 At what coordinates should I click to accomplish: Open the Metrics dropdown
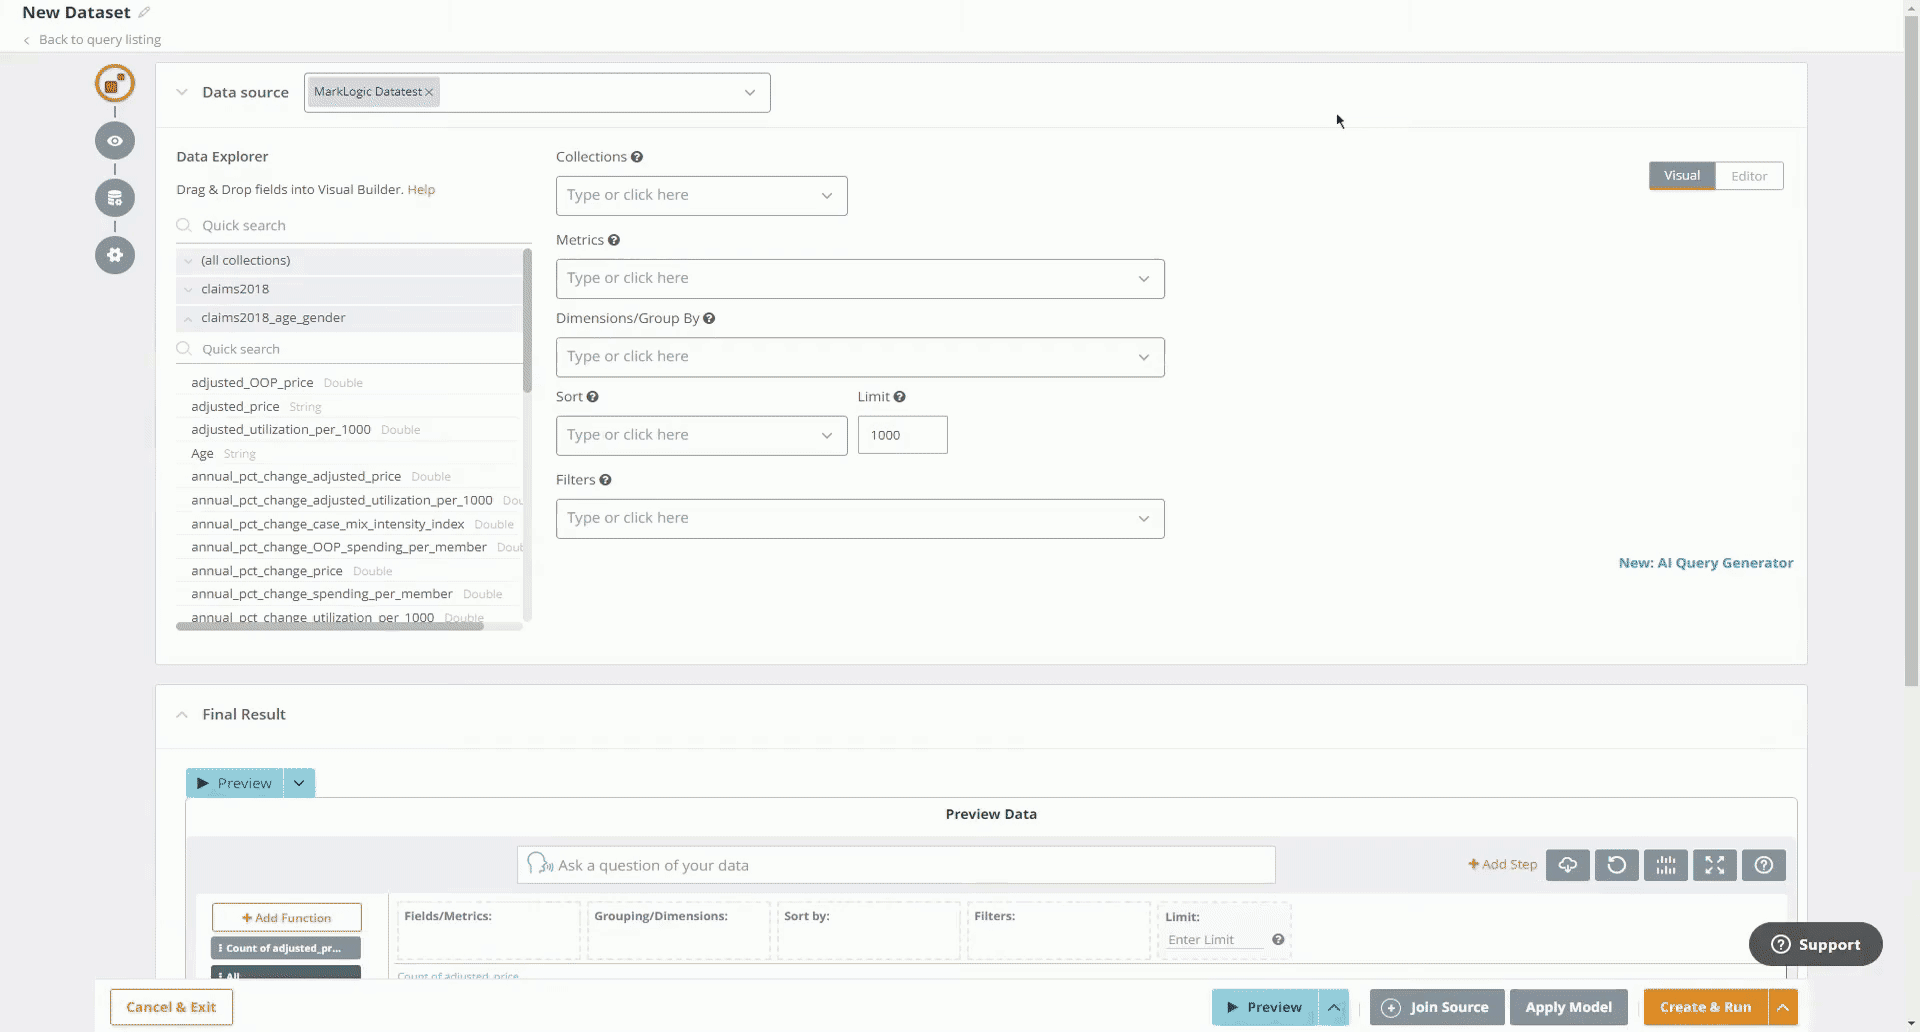coord(860,279)
